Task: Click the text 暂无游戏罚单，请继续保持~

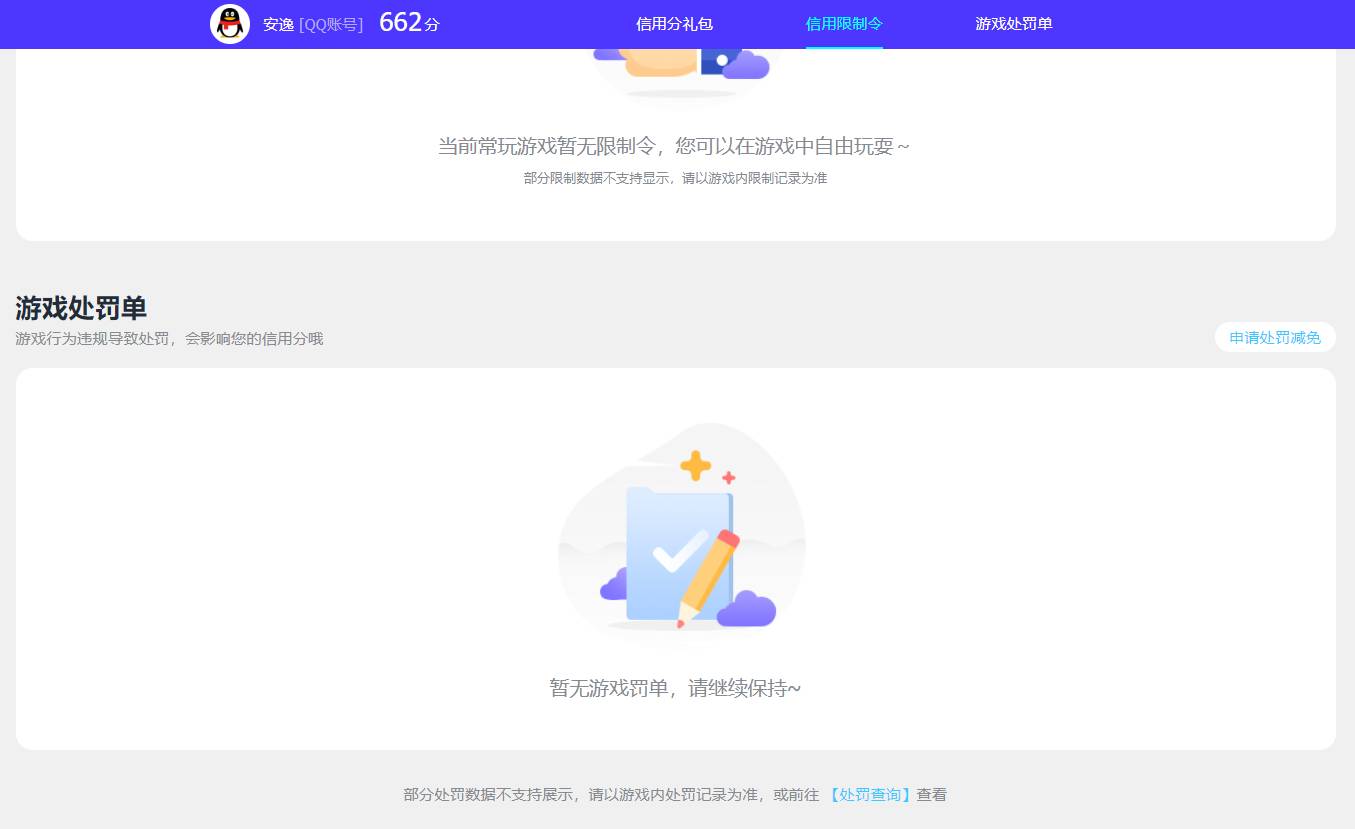Action: [x=677, y=687]
